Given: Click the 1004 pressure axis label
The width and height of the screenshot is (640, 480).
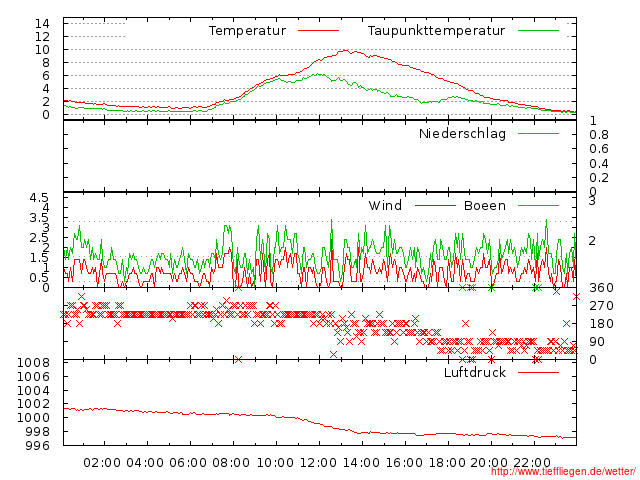Looking at the screenshot, I should coord(33,391).
